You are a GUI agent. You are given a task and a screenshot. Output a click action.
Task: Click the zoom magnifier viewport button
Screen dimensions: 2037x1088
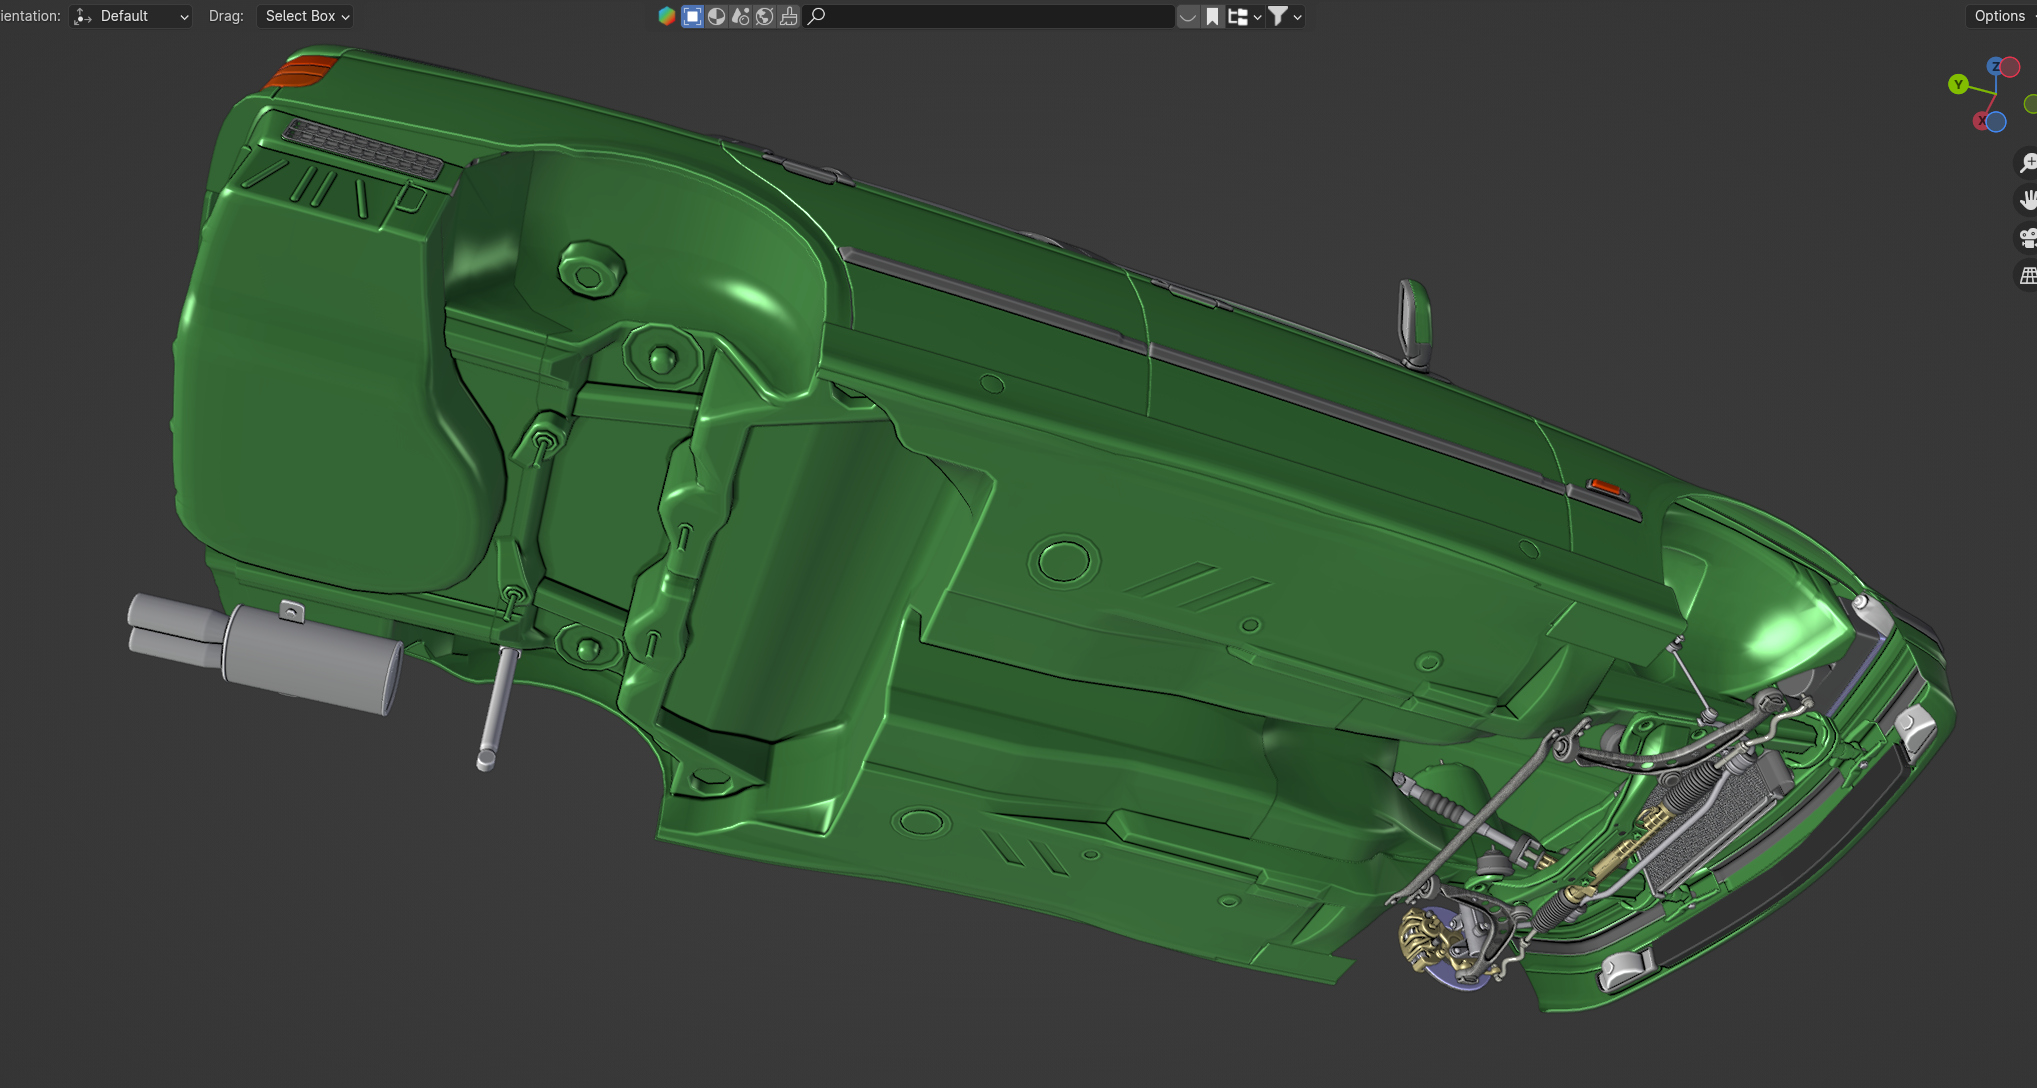click(2027, 163)
